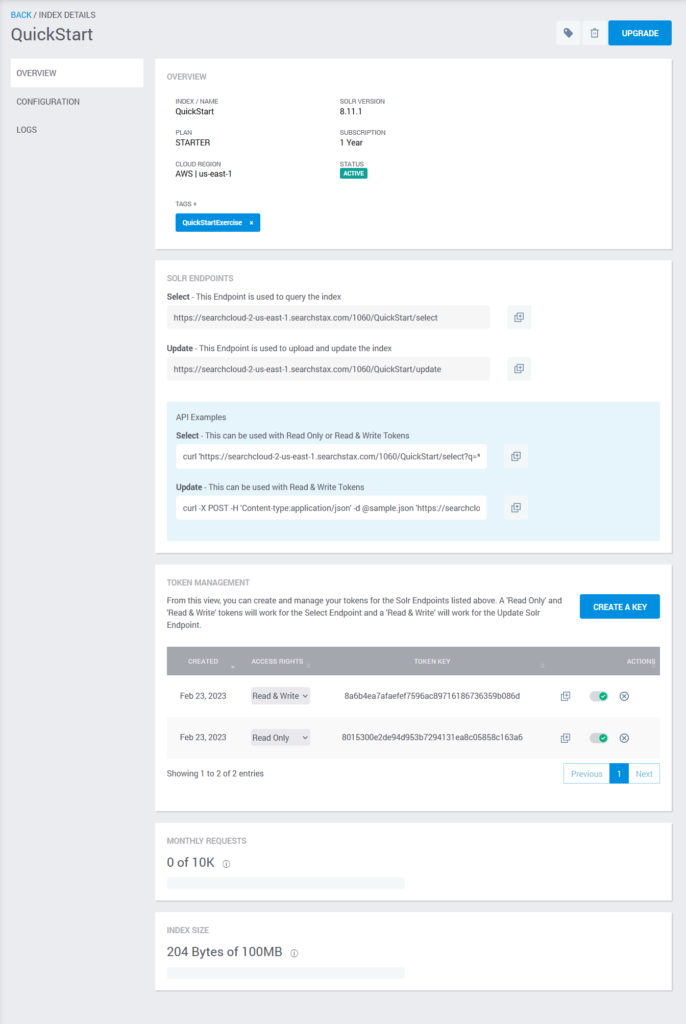Copy the Select endpoint URL

pyautogui.click(x=519, y=317)
